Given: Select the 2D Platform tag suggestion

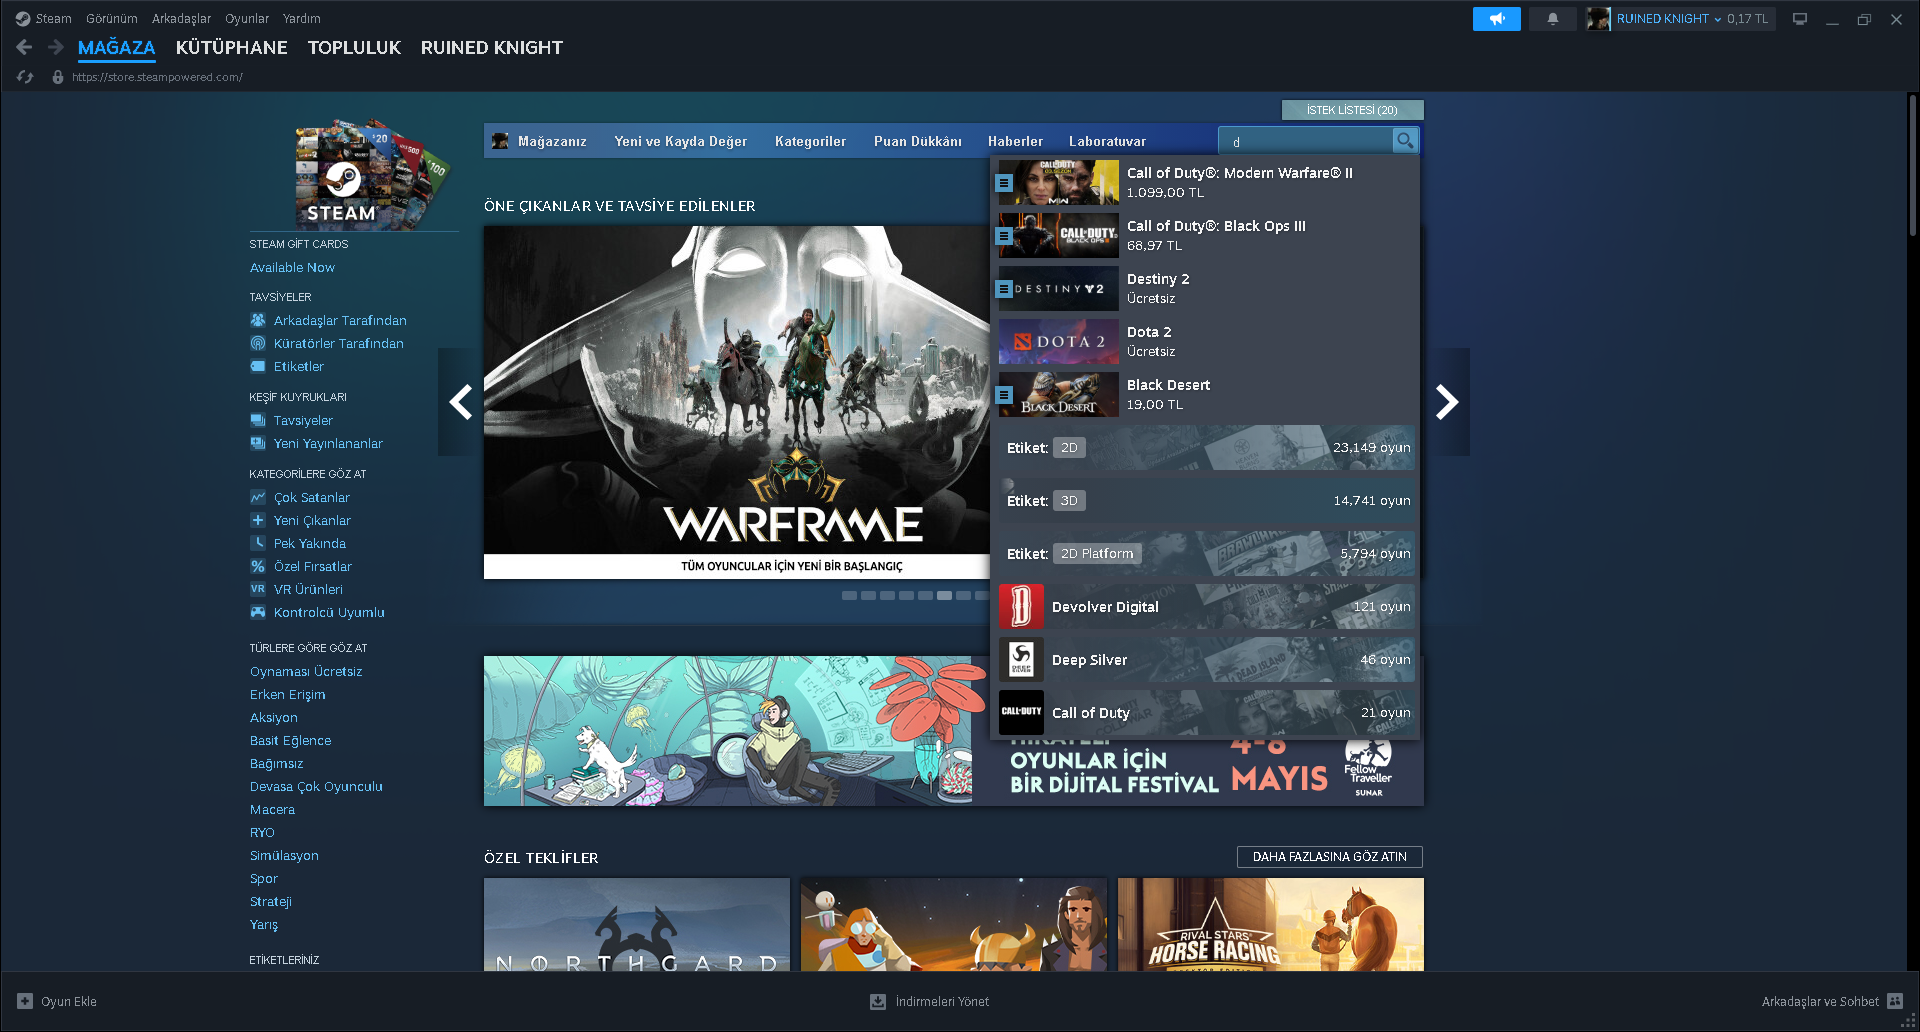Looking at the screenshot, I should point(1207,553).
